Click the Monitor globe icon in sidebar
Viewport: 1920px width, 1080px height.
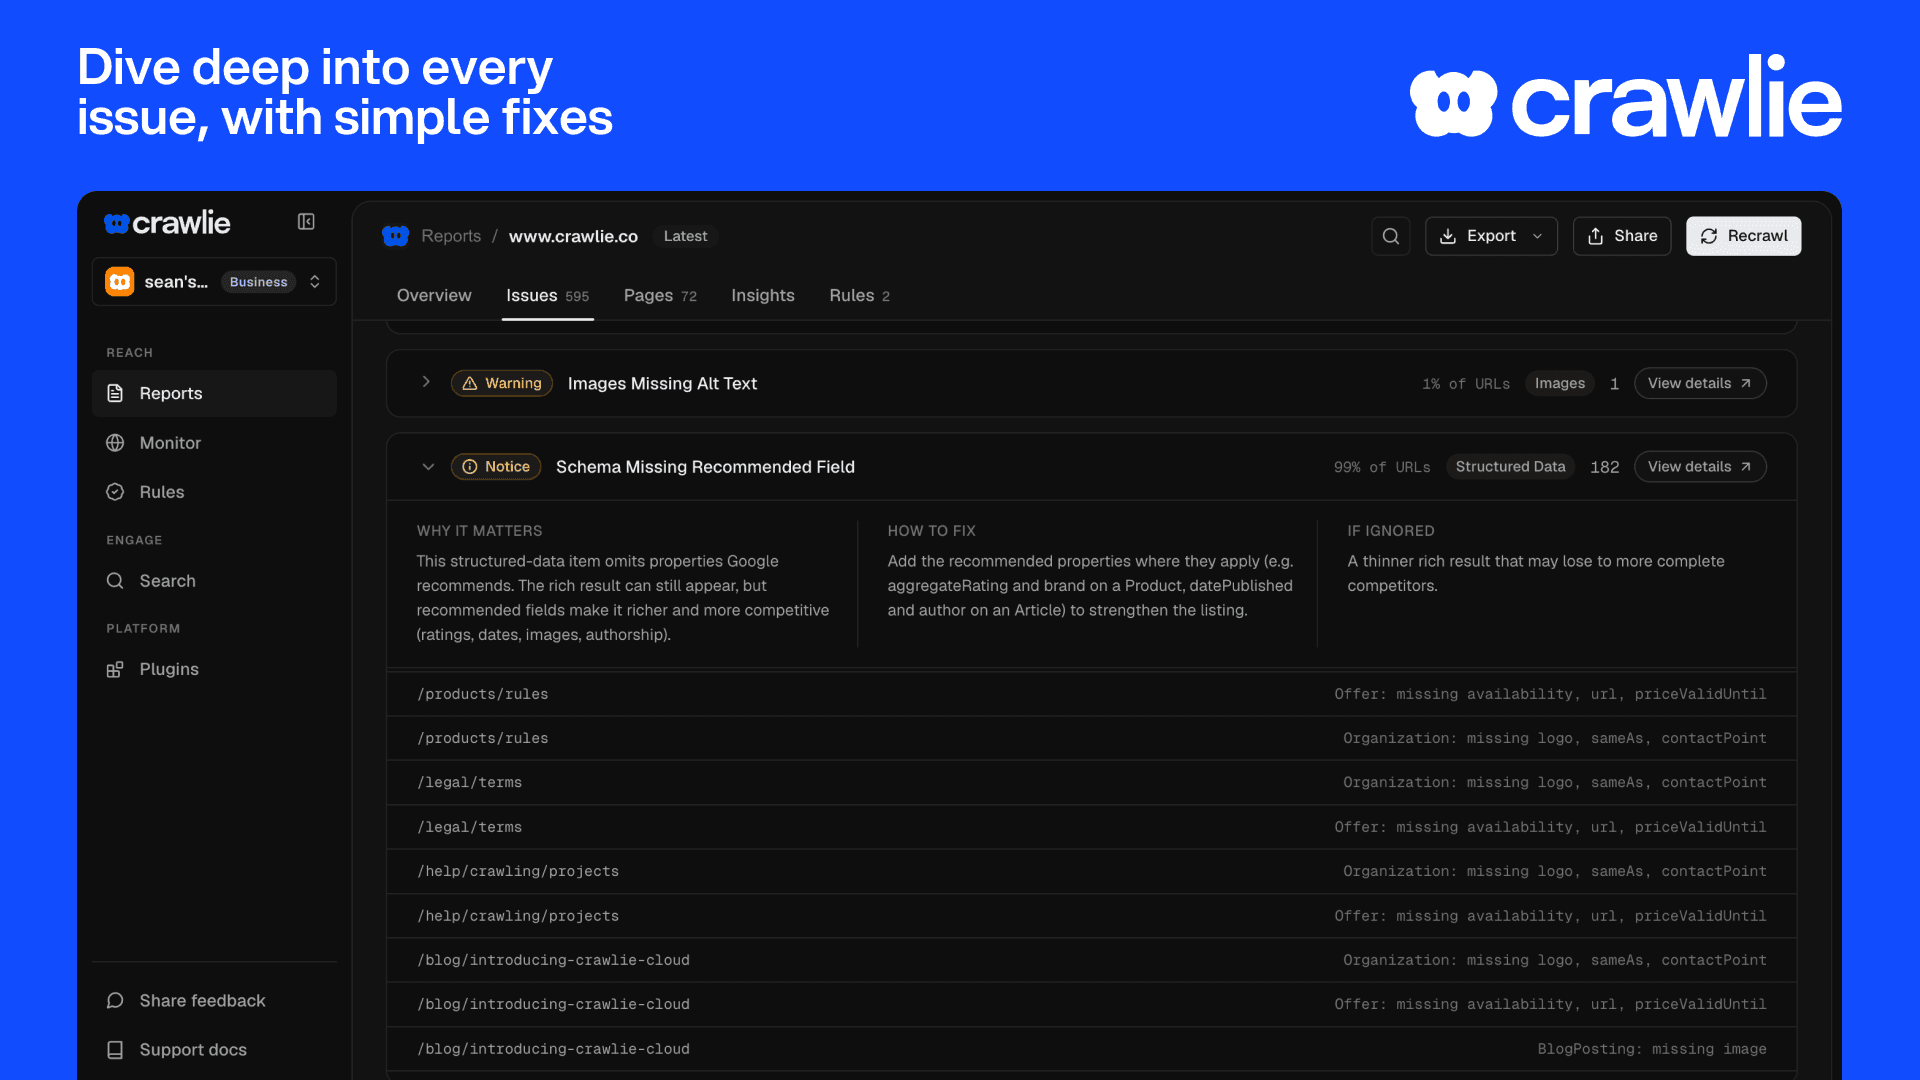(x=115, y=443)
